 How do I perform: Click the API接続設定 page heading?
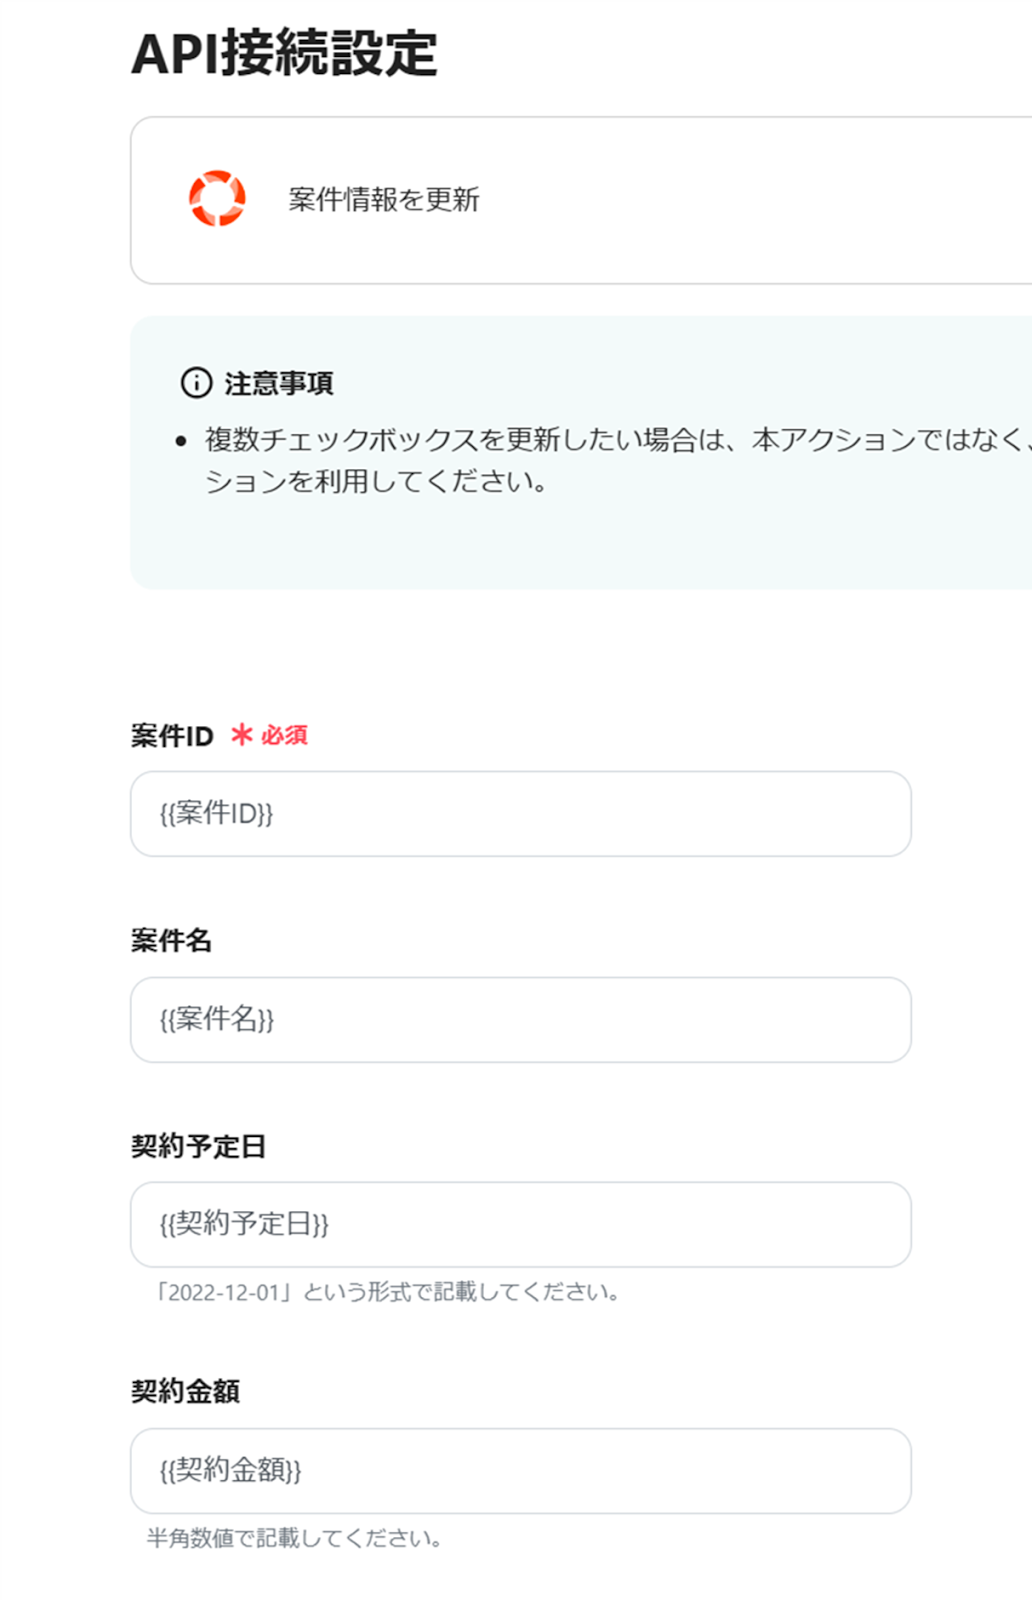coord(284,54)
